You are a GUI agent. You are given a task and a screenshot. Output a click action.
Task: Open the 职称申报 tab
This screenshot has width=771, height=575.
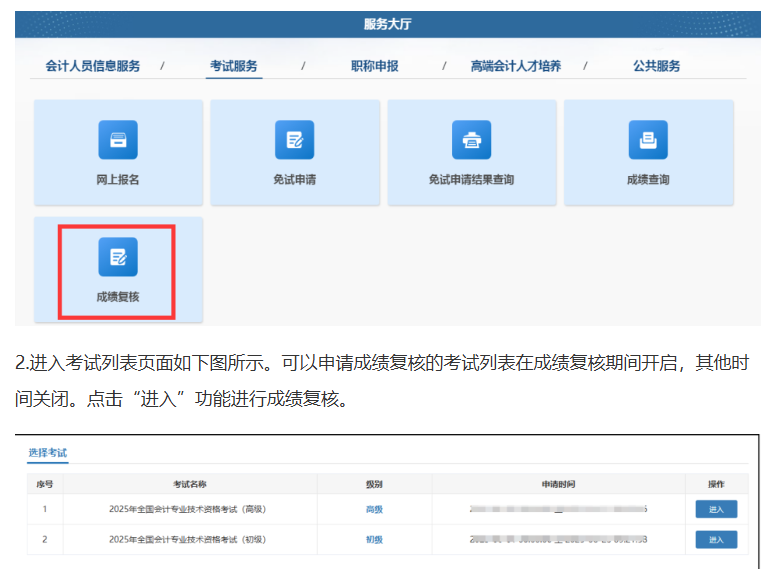pyautogui.click(x=375, y=66)
